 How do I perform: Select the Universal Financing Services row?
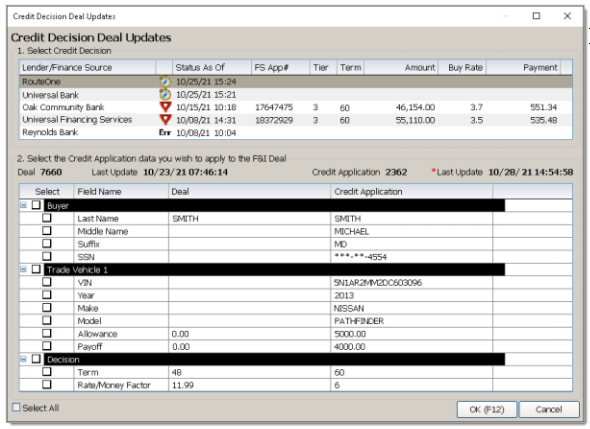coord(296,120)
